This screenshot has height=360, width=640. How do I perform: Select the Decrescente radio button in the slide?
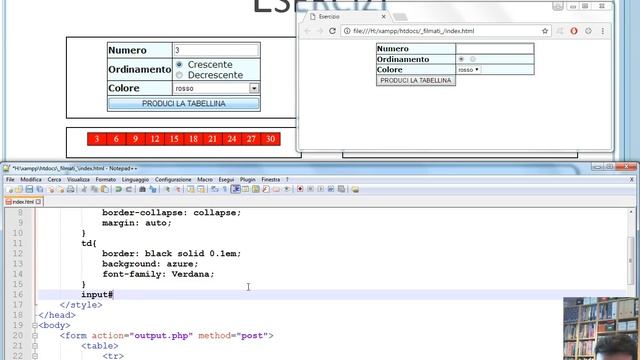(x=179, y=75)
